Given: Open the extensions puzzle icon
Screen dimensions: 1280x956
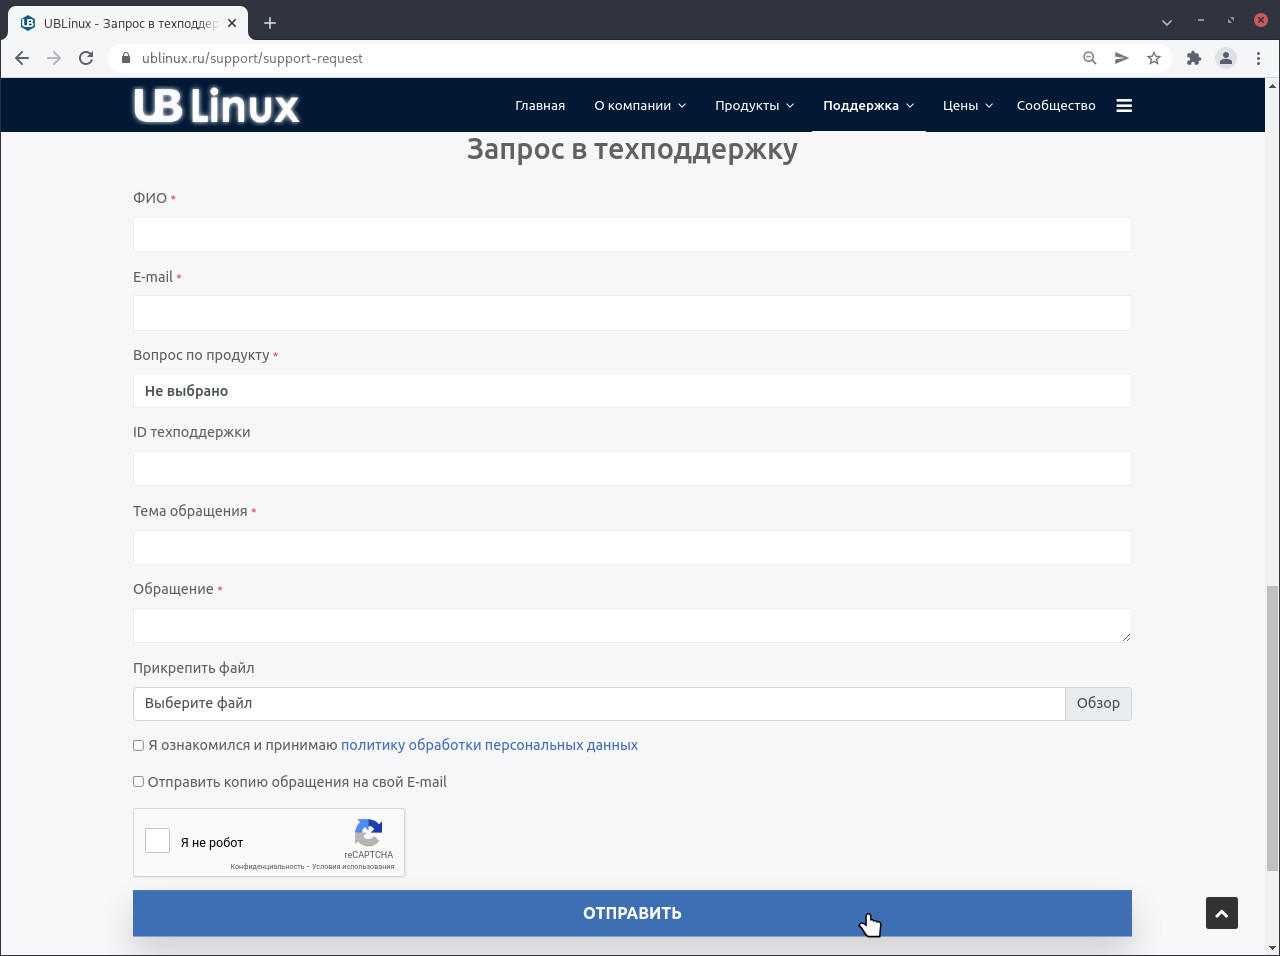Looking at the screenshot, I should [x=1194, y=58].
